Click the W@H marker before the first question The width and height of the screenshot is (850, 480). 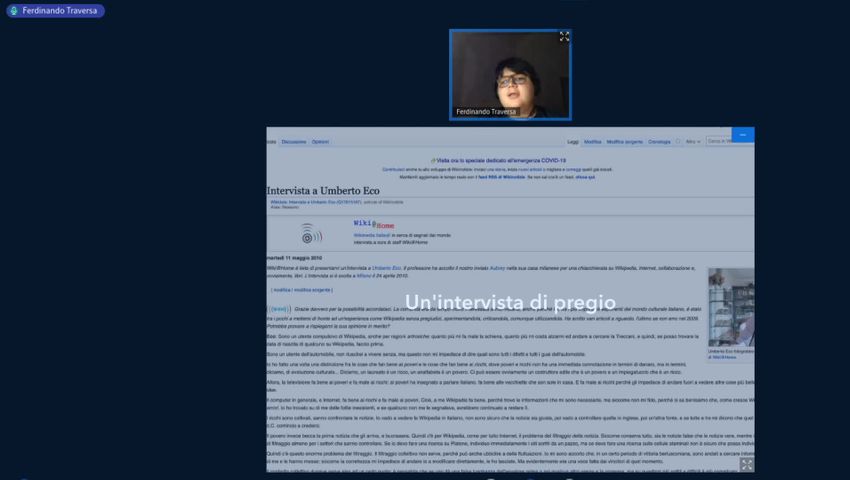(x=279, y=309)
